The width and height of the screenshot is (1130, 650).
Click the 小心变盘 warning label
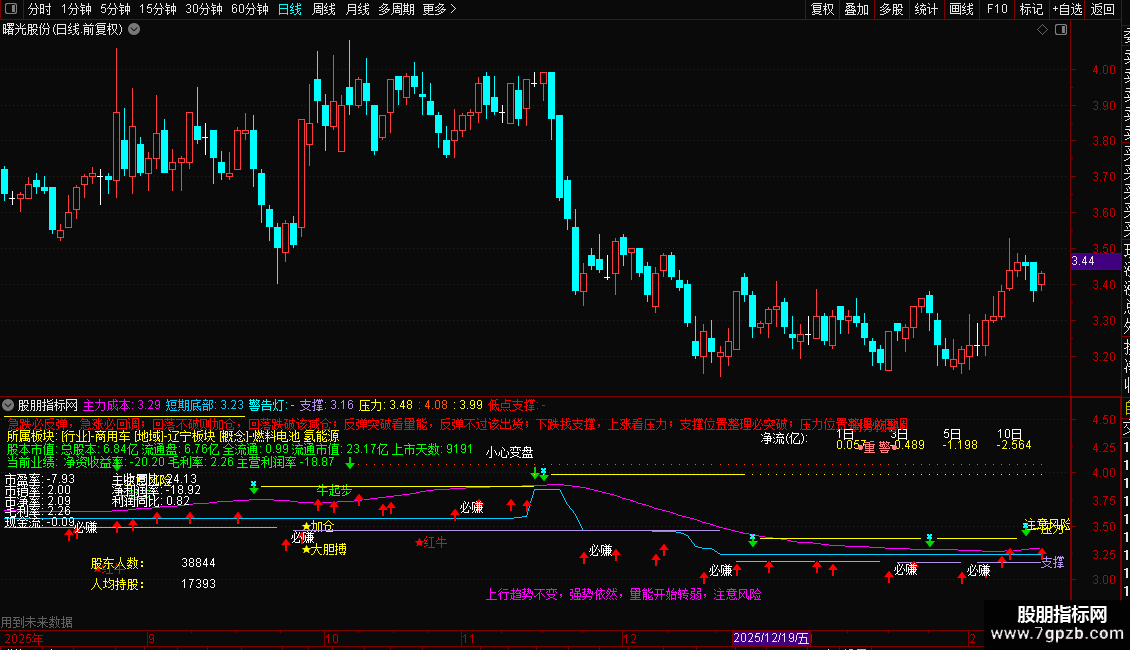[510, 453]
